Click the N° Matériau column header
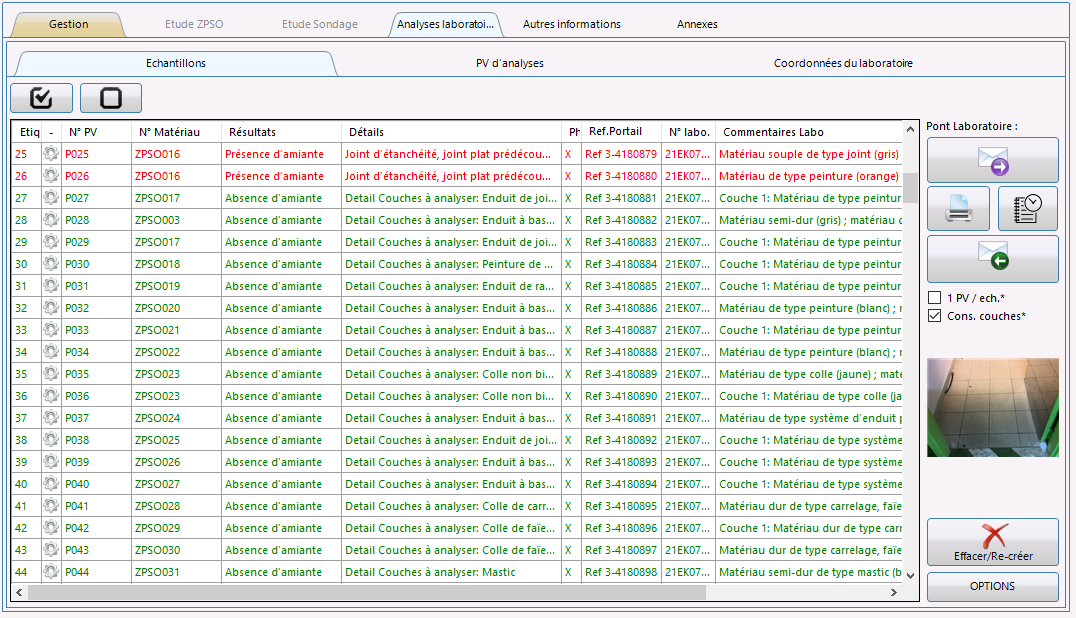1076x618 pixels. coord(176,132)
